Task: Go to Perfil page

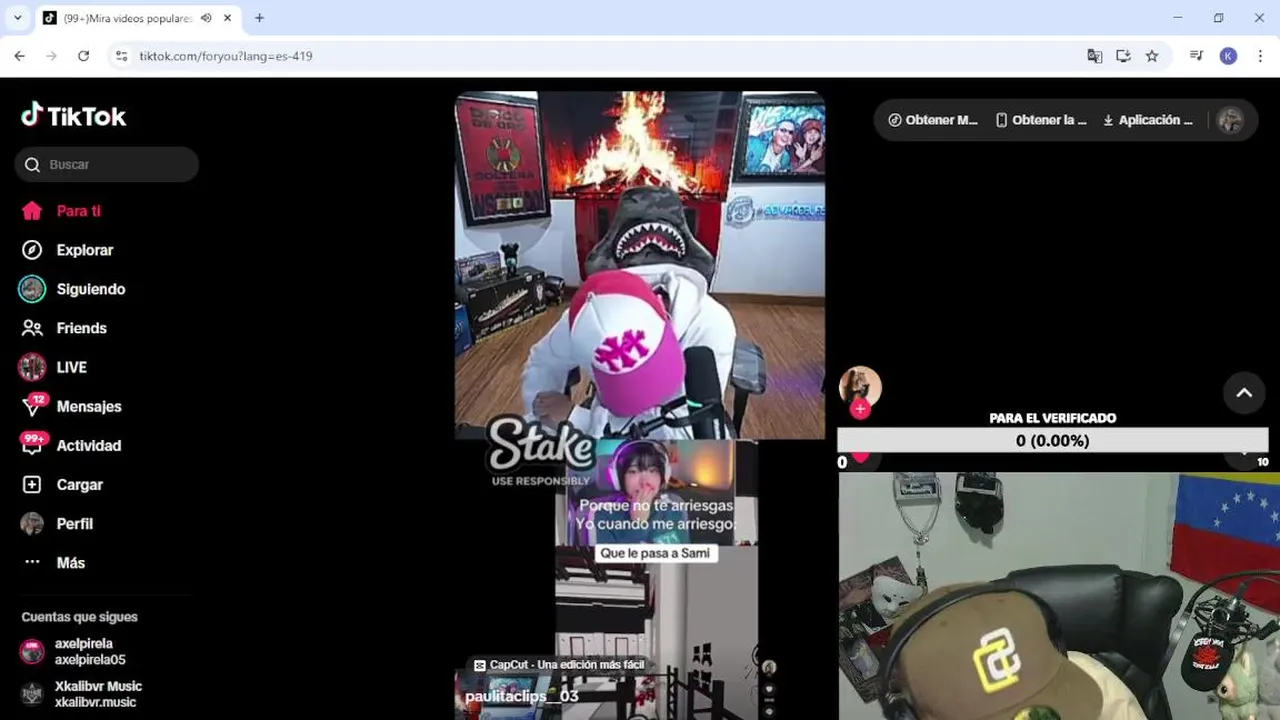Action: coord(74,523)
